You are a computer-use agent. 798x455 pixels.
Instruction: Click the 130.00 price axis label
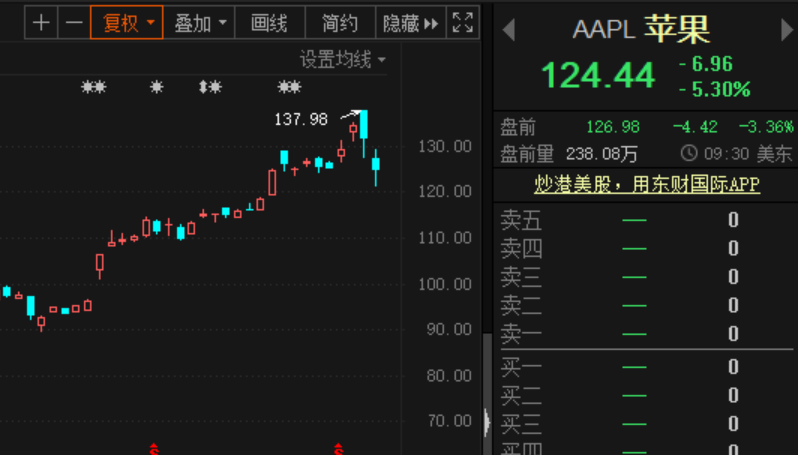(x=445, y=147)
